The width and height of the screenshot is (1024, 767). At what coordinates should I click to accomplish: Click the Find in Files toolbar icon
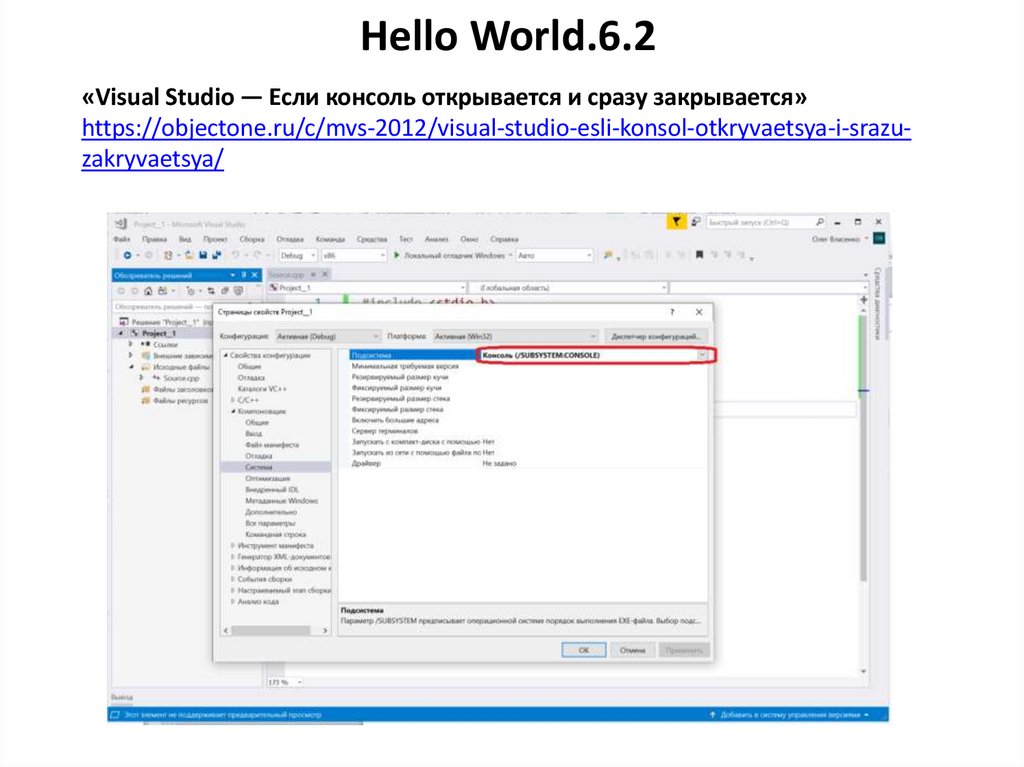608,255
